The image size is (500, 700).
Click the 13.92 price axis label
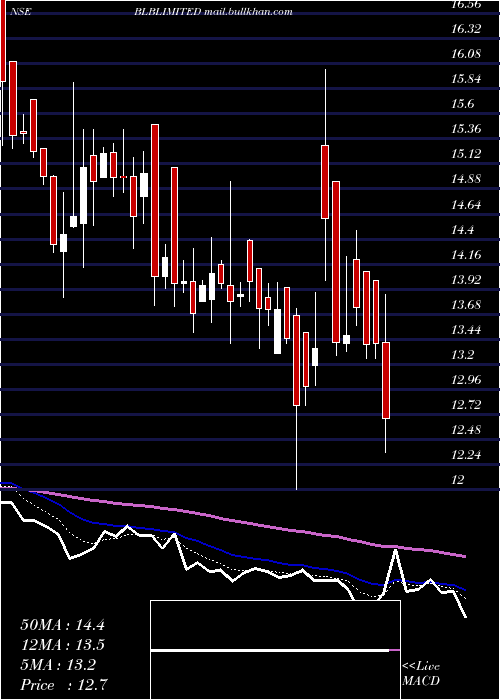click(x=467, y=280)
